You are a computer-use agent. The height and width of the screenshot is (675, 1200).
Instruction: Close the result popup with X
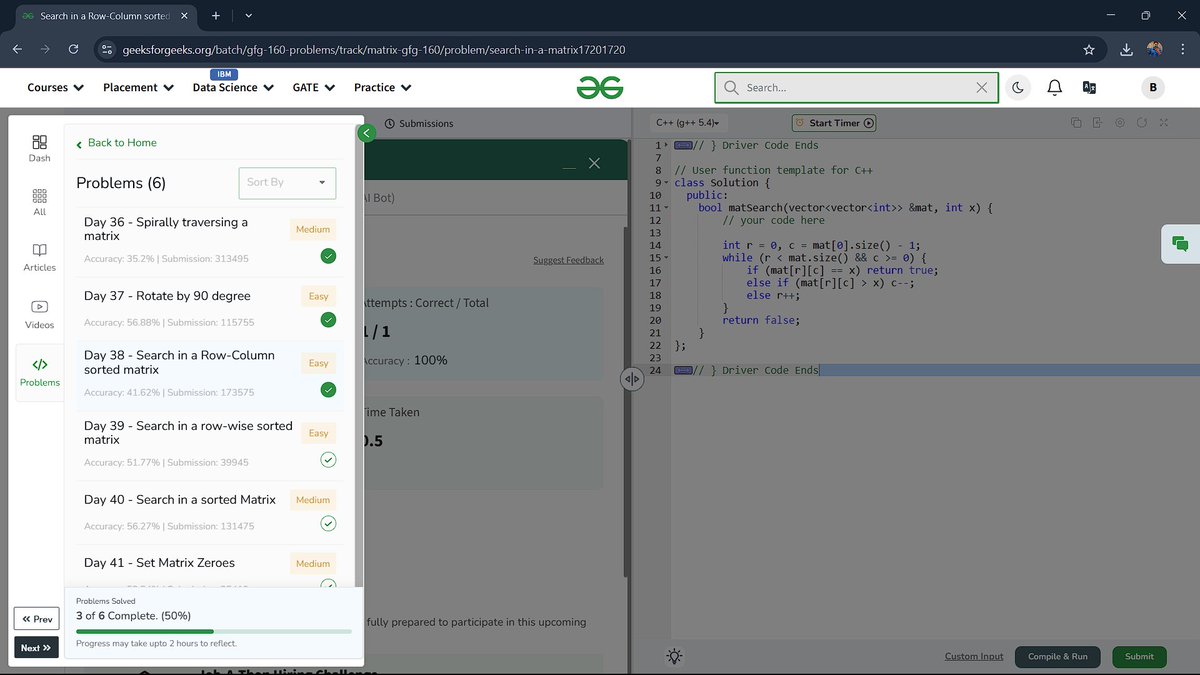(x=594, y=163)
